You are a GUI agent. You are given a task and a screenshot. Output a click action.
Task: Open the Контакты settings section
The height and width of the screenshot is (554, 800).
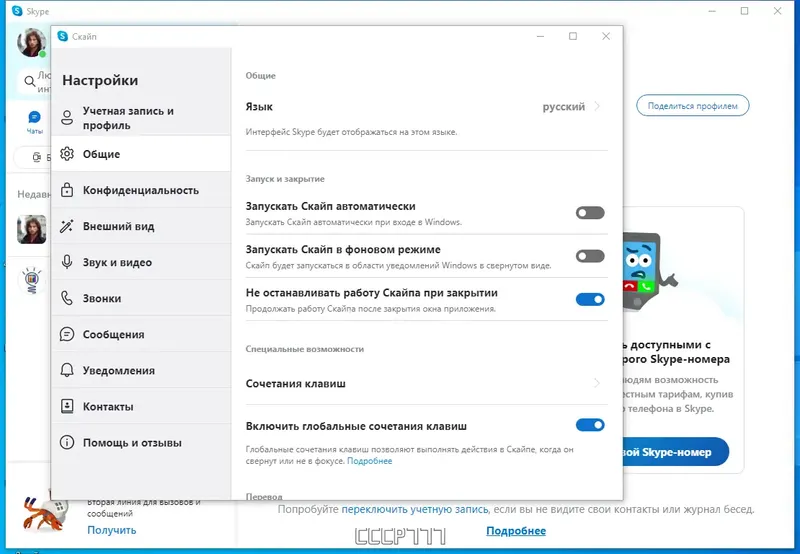point(141,406)
